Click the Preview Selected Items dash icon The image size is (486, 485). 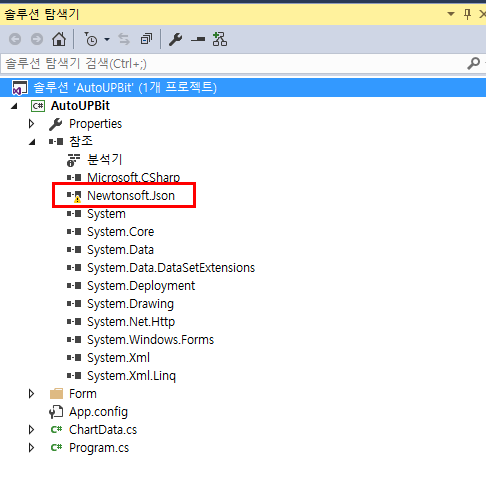coord(198,39)
